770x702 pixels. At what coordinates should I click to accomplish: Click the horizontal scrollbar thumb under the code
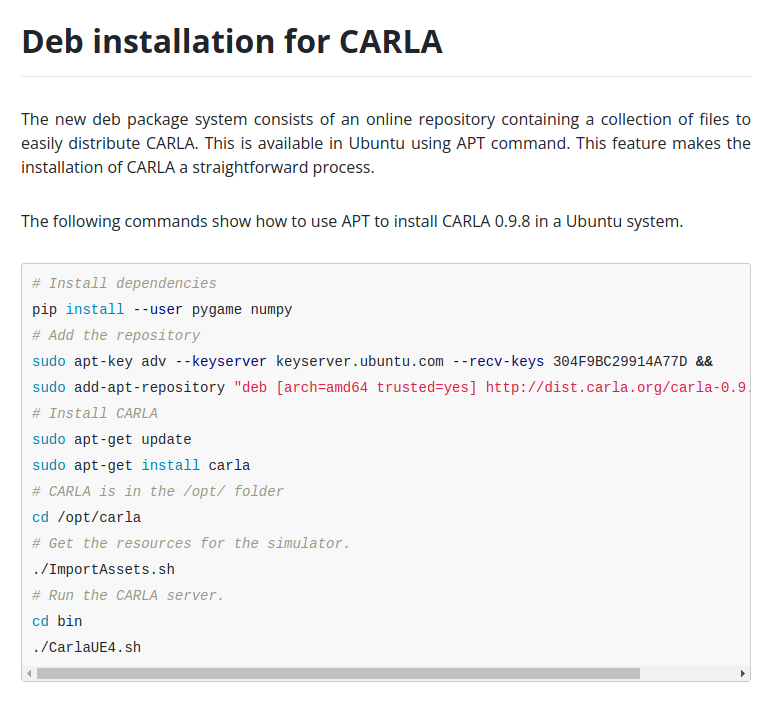point(337,674)
